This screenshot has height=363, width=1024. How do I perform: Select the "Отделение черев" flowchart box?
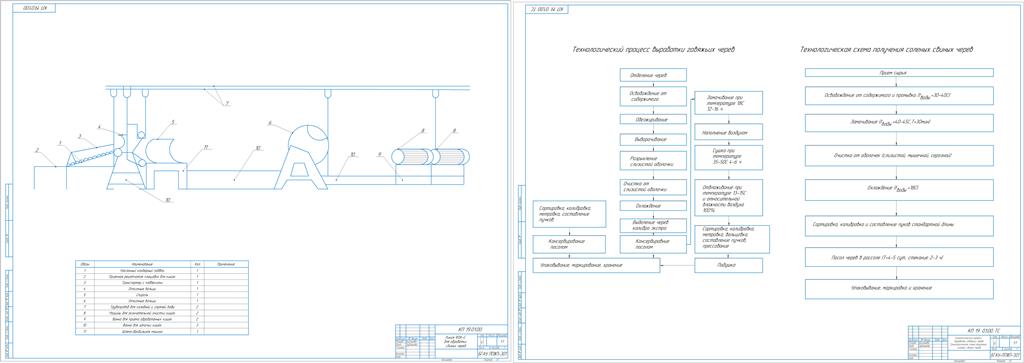pyautogui.click(x=653, y=75)
